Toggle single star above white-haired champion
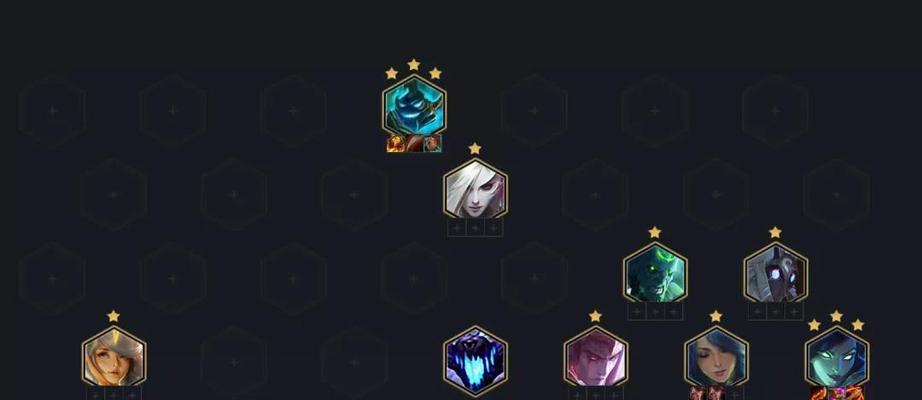This screenshot has height=400, width=922. click(475, 148)
